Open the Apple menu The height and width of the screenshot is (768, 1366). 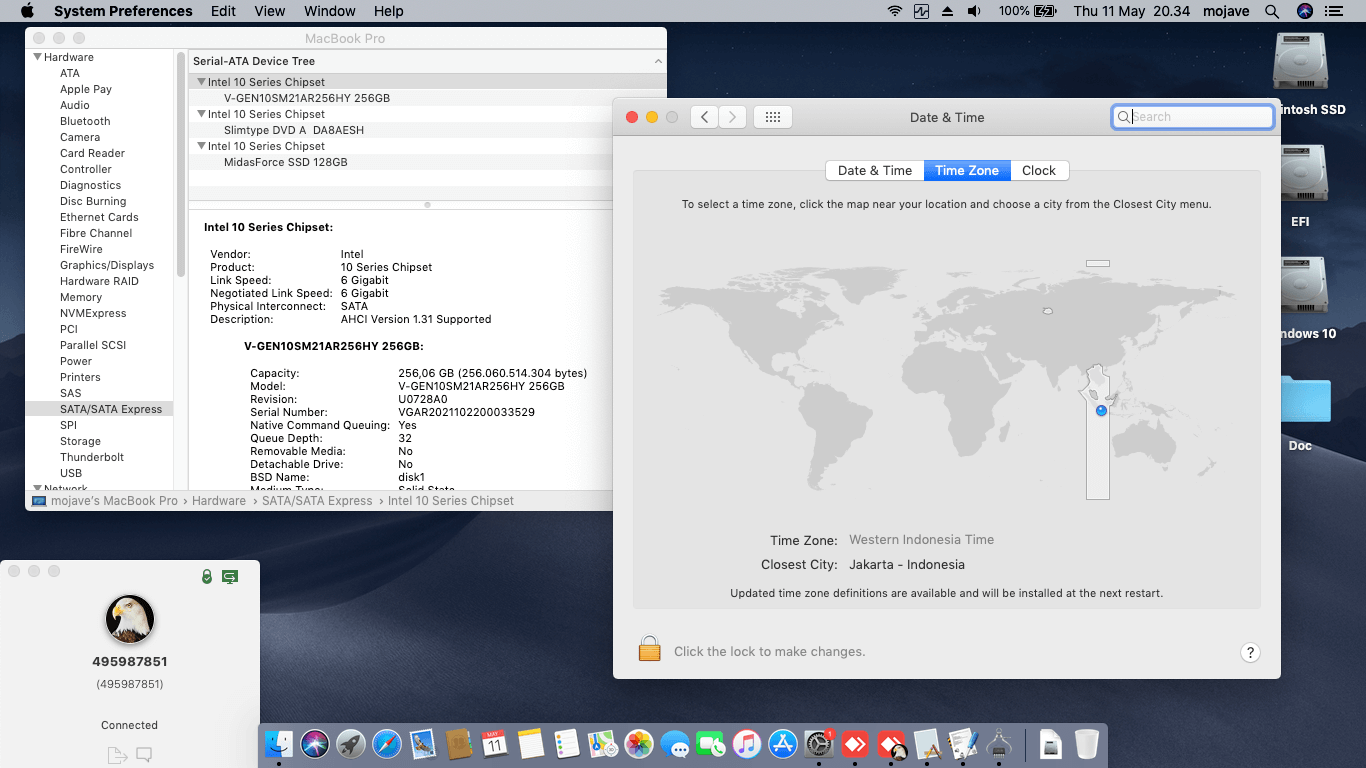click(x=27, y=11)
